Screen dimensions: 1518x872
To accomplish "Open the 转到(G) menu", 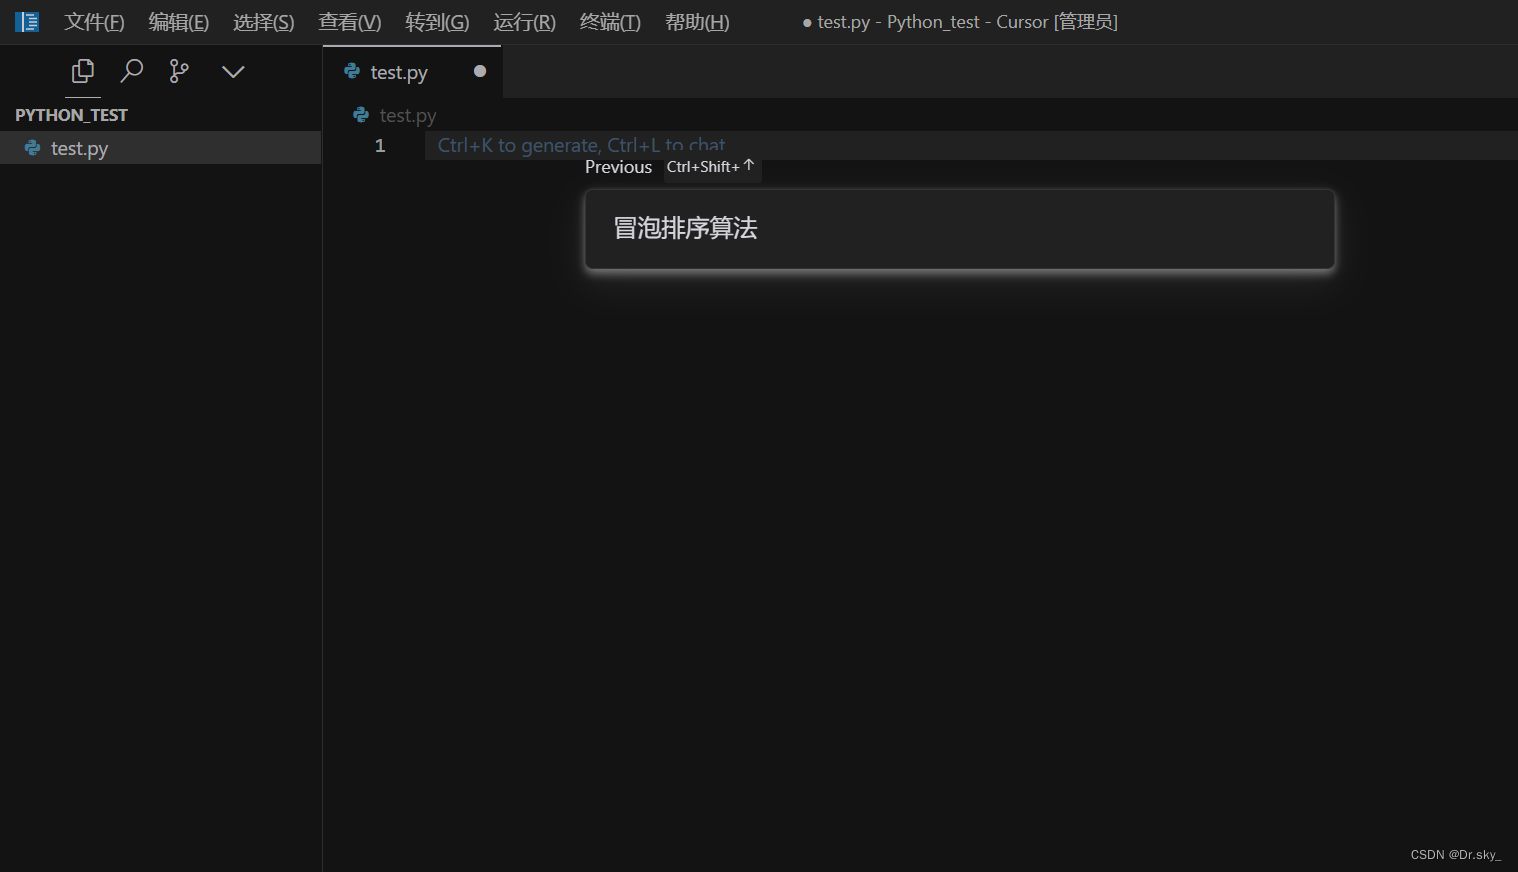I will (437, 22).
